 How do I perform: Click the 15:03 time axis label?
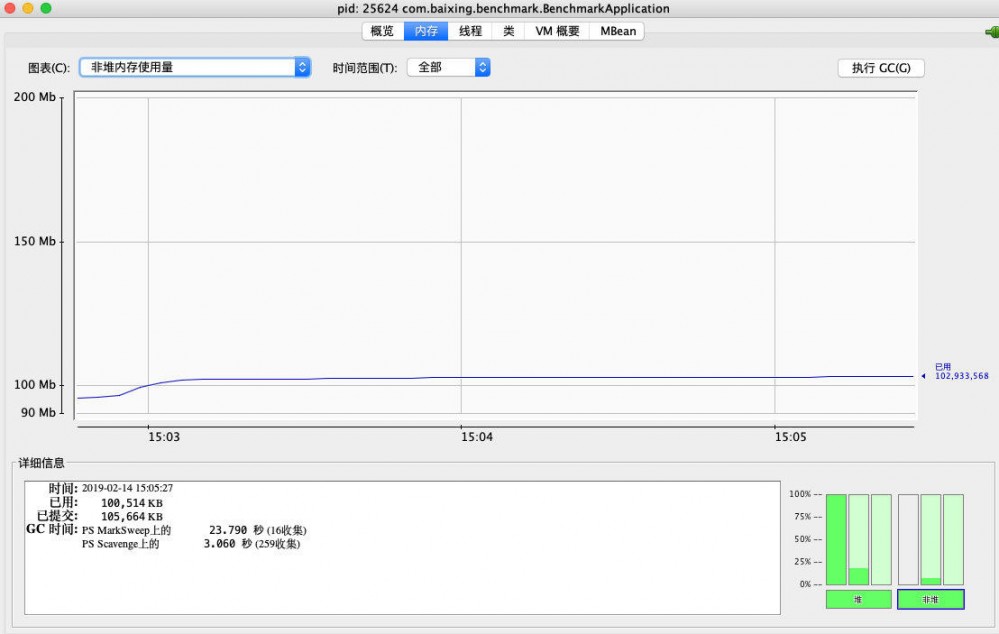(x=164, y=437)
